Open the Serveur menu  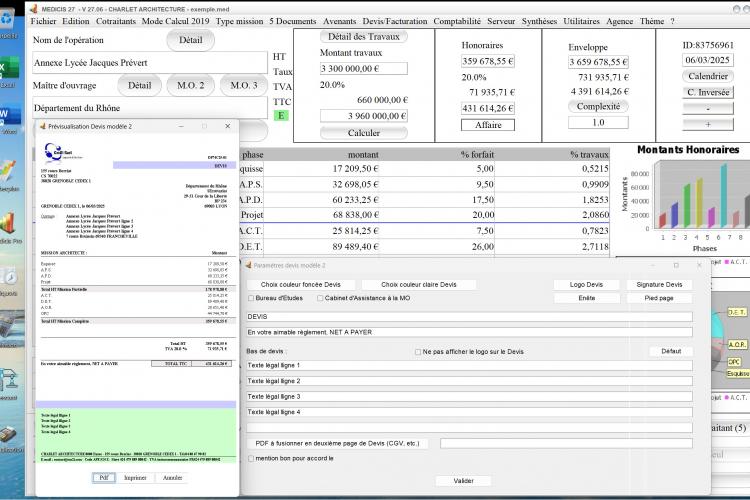pos(501,21)
